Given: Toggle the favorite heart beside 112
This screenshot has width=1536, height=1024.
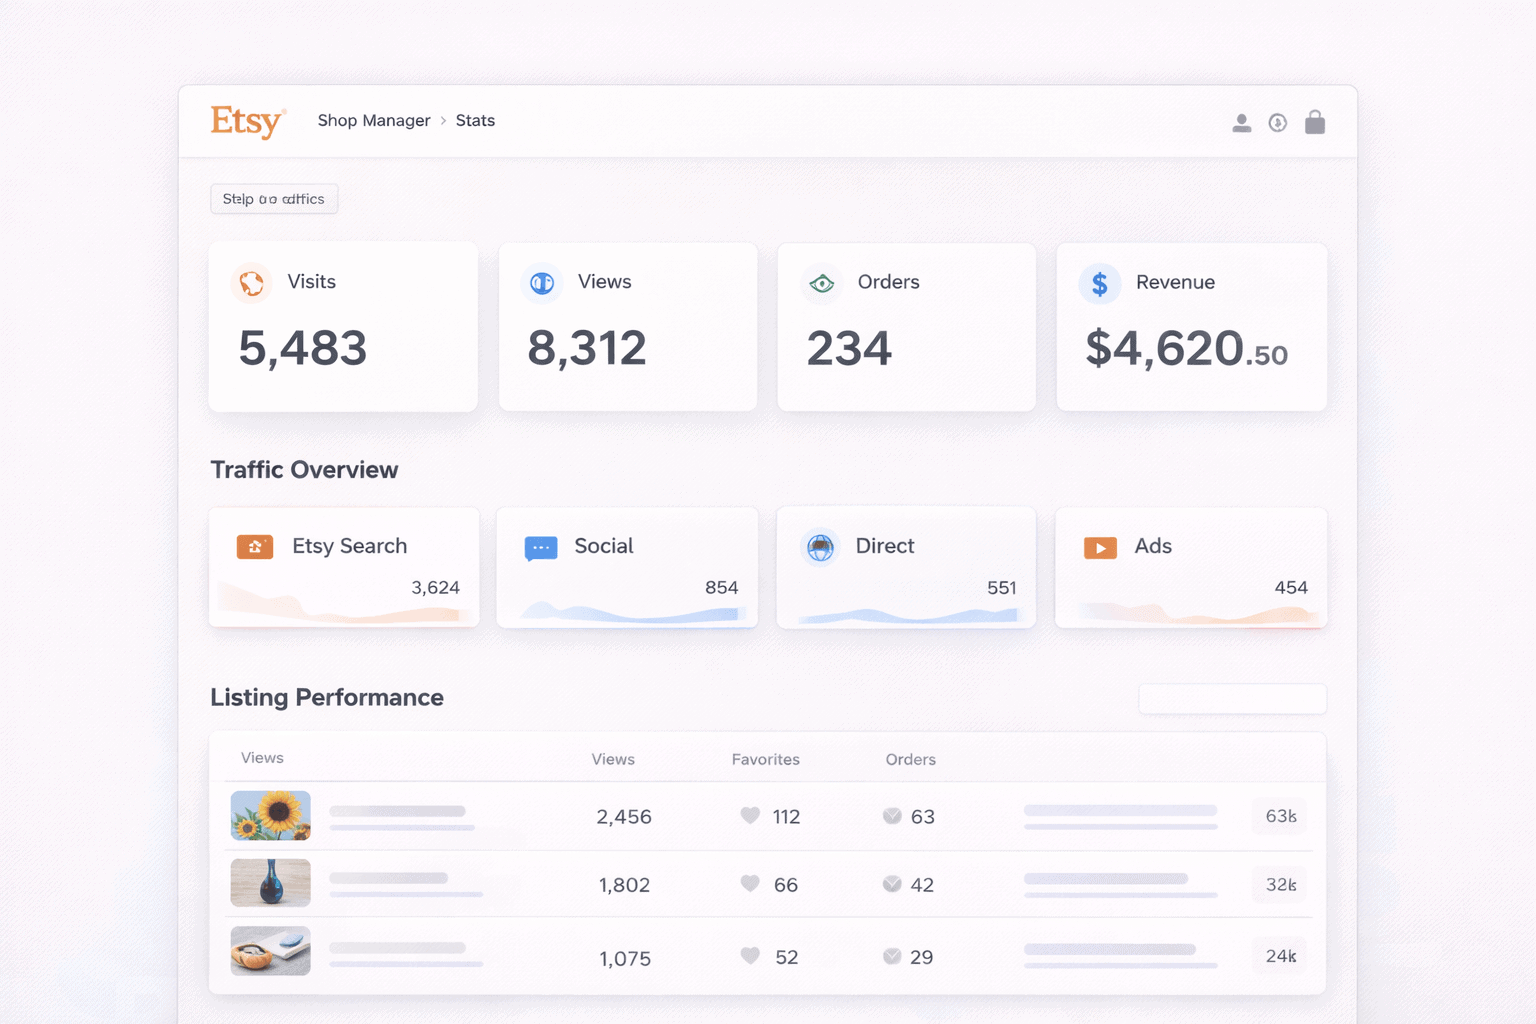Looking at the screenshot, I should click(750, 815).
